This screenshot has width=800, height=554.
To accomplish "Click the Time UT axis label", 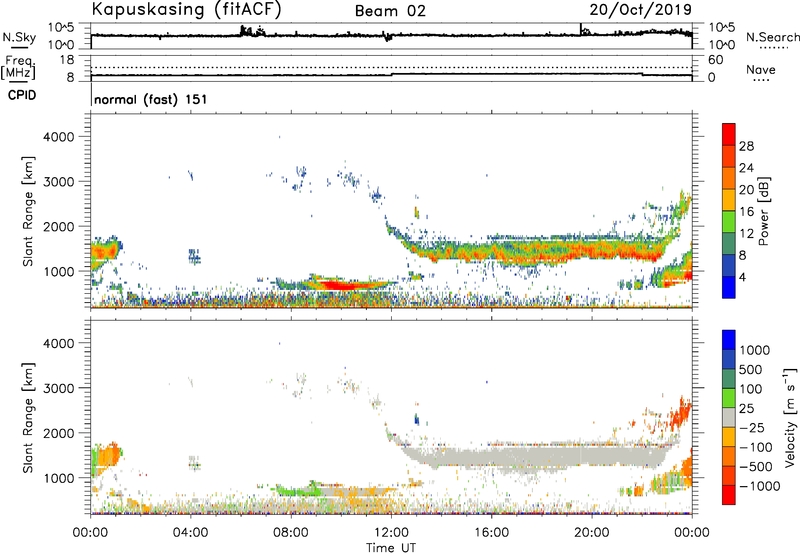I will (x=391, y=548).
